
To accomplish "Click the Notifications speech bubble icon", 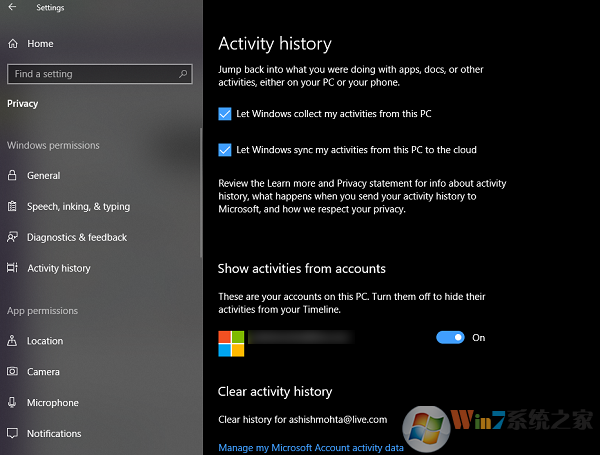I will click(x=12, y=433).
